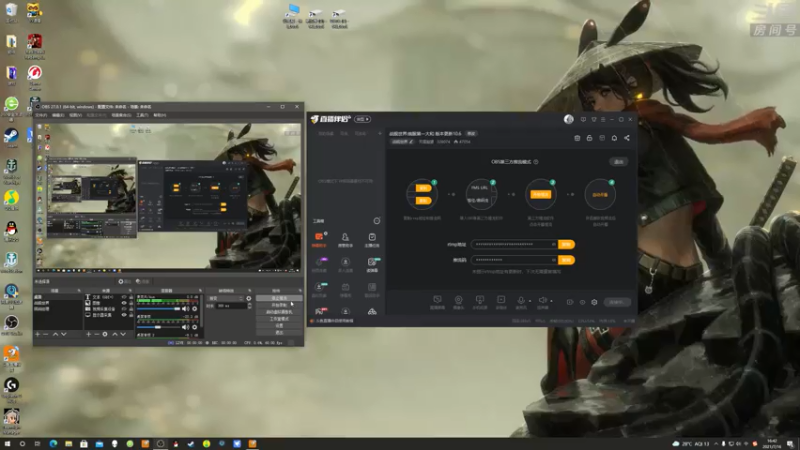Remove the selected scene in OBS Scenes panel
The height and width of the screenshot is (450, 800).
46,334
